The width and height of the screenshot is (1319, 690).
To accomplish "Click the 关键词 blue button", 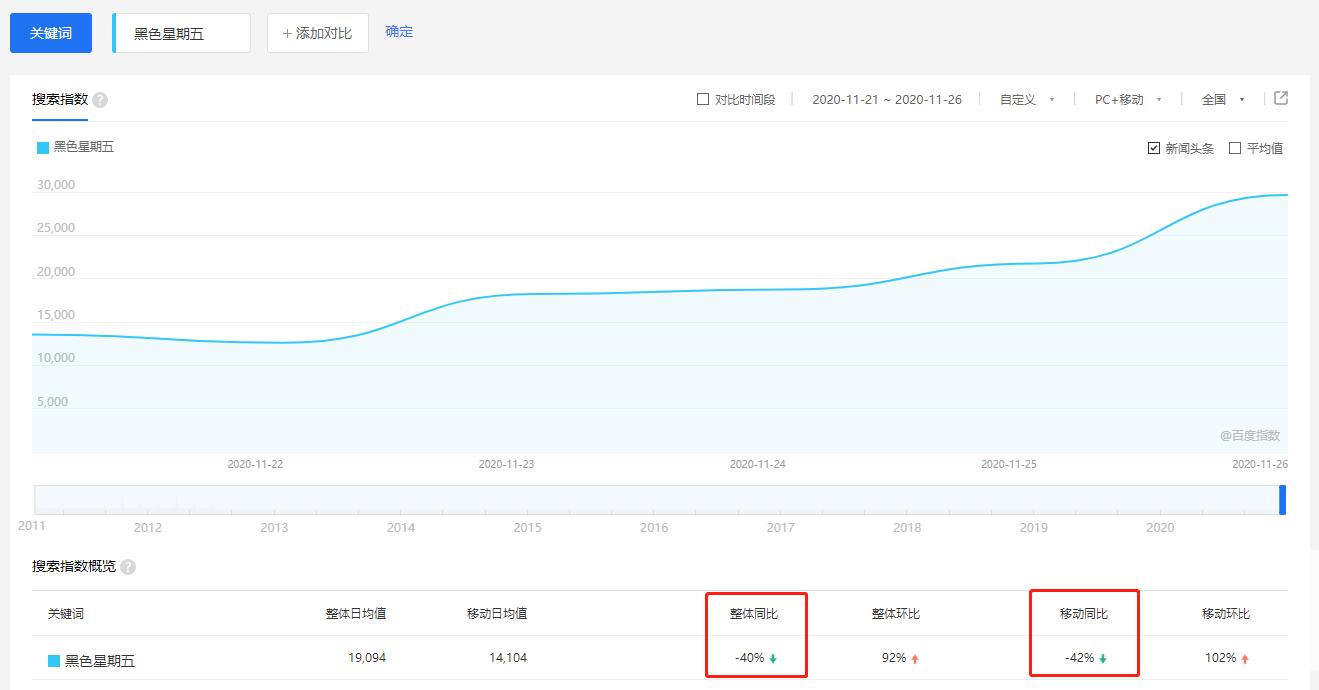I will click(51, 33).
